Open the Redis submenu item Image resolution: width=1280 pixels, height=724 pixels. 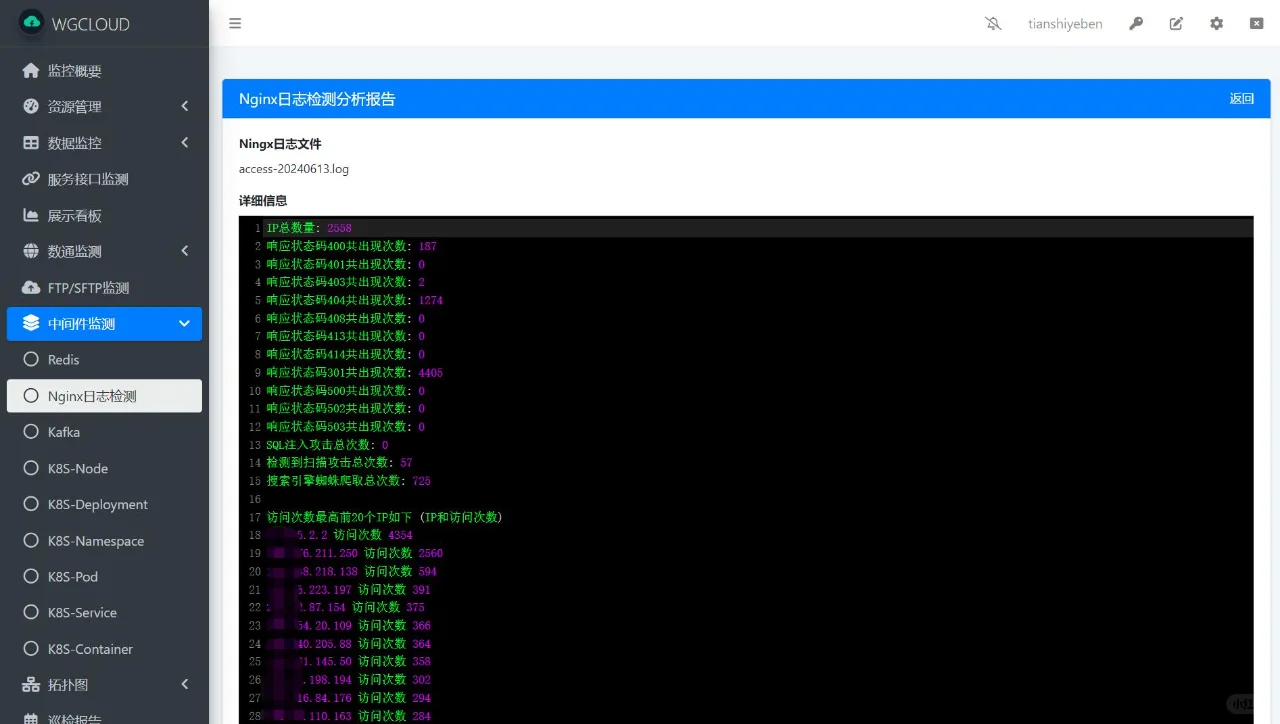tap(104, 360)
